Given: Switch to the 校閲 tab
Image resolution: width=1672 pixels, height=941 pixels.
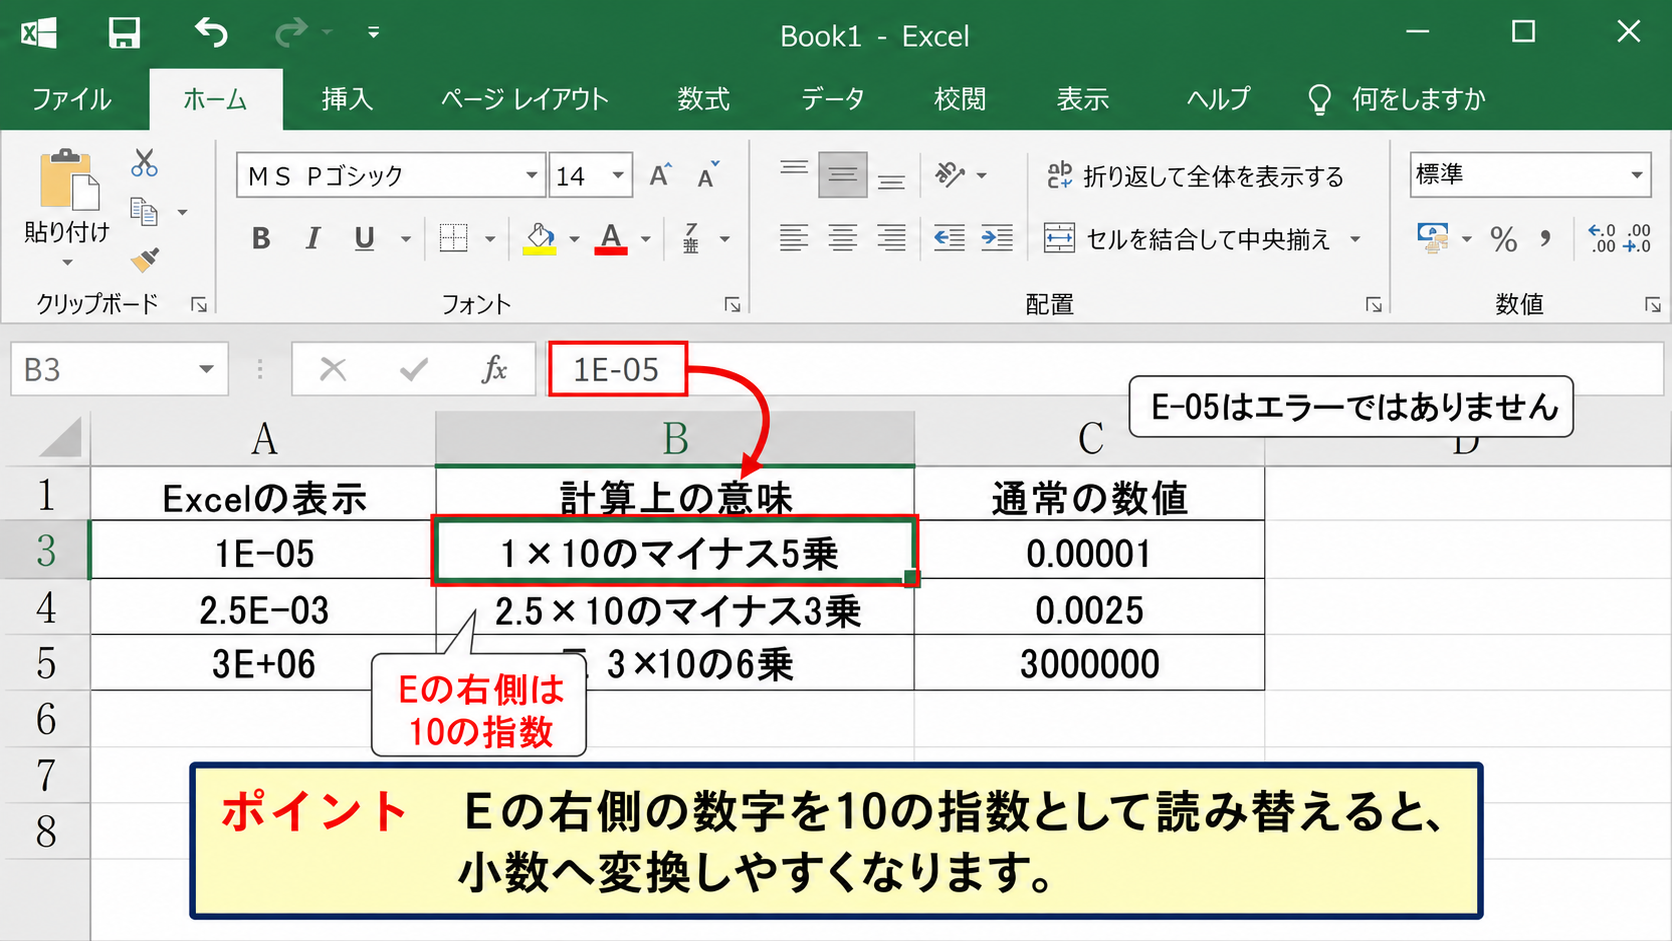Looking at the screenshot, I should 960,99.
